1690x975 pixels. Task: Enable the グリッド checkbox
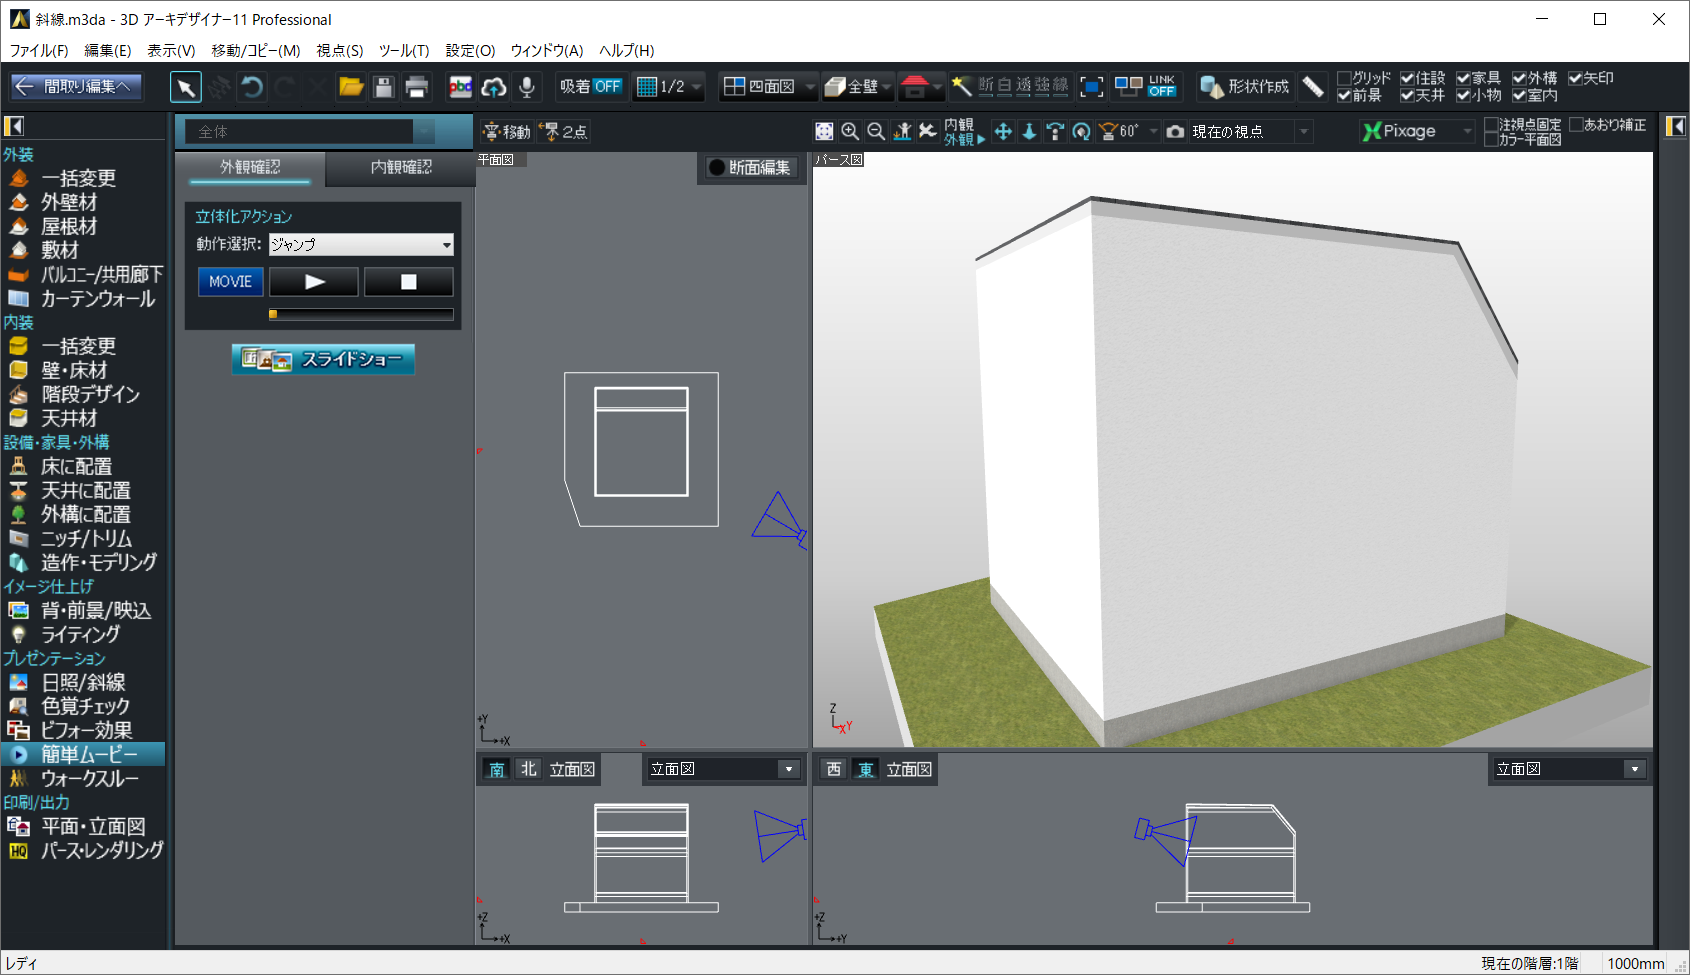(x=1345, y=78)
